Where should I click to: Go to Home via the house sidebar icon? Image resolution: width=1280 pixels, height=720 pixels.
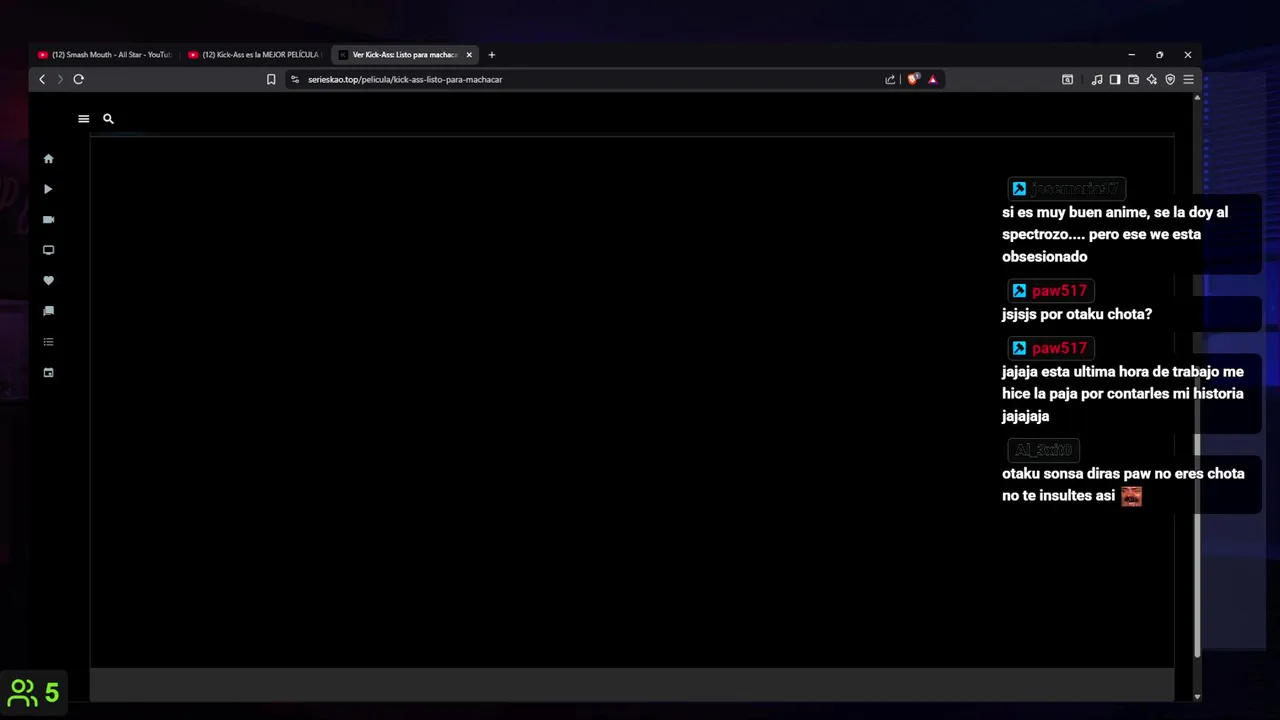pos(48,158)
